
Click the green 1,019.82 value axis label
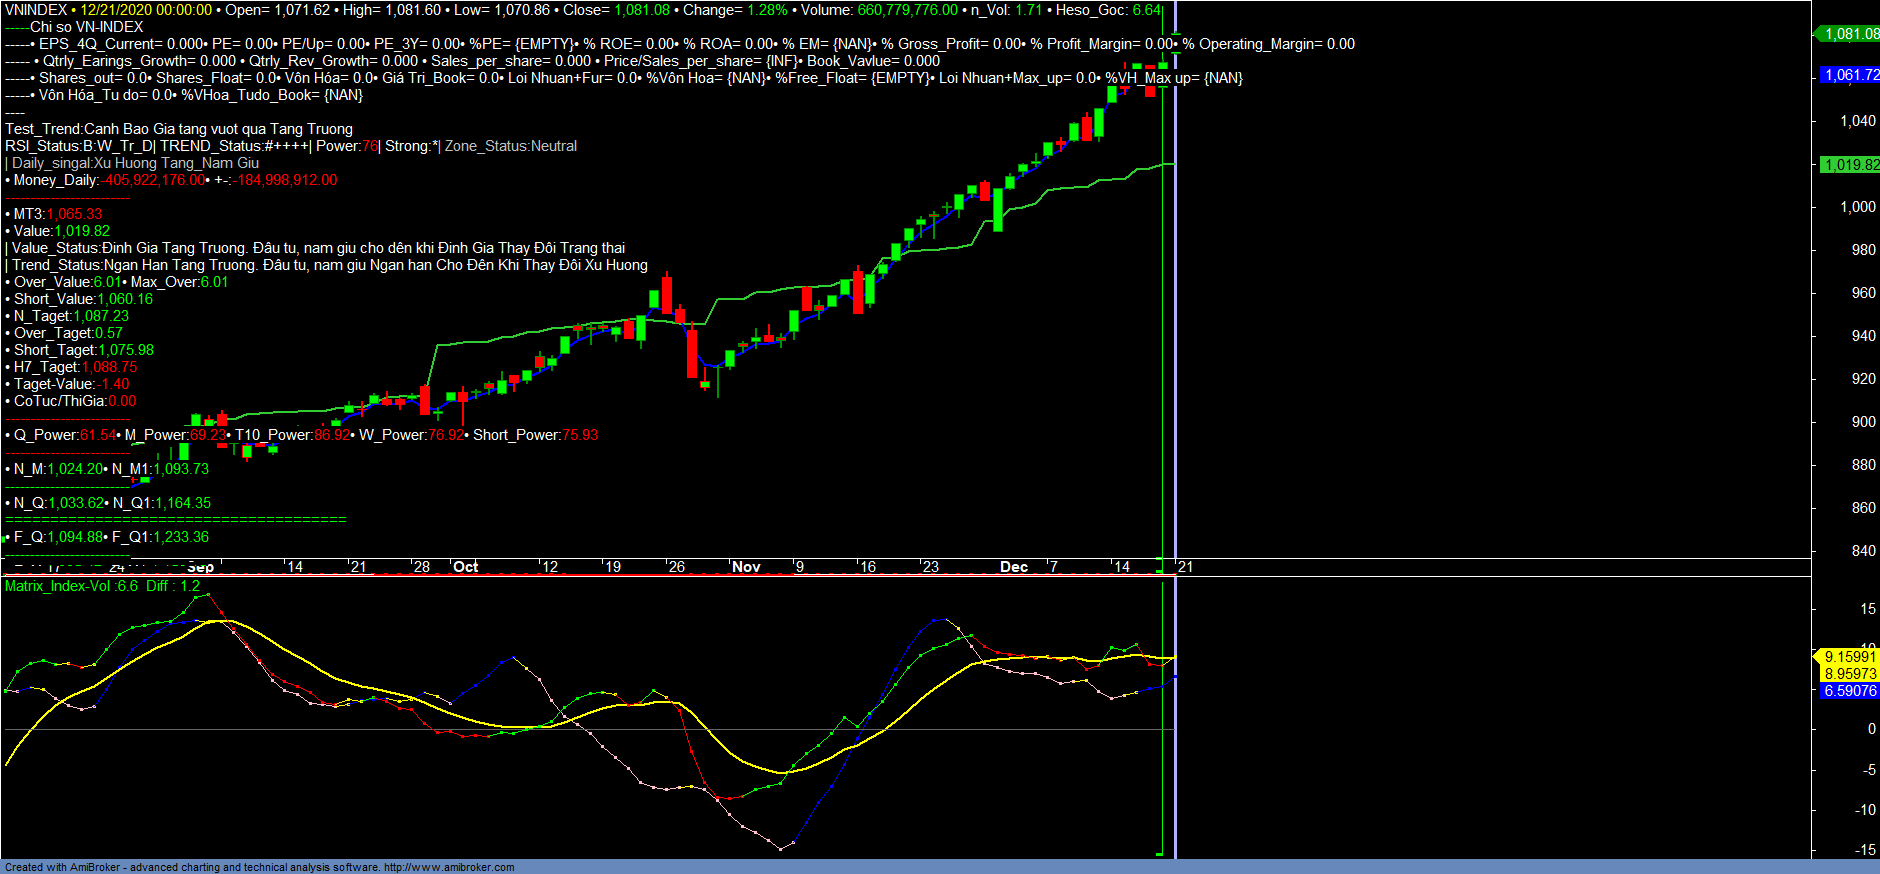coord(1850,165)
